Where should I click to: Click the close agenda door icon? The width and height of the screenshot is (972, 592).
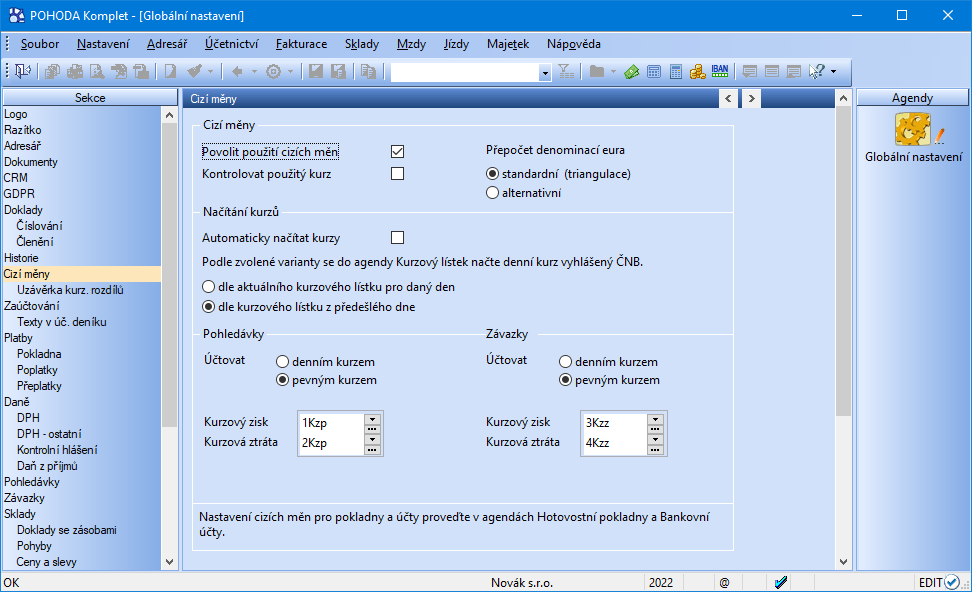[x=22, y=71]
